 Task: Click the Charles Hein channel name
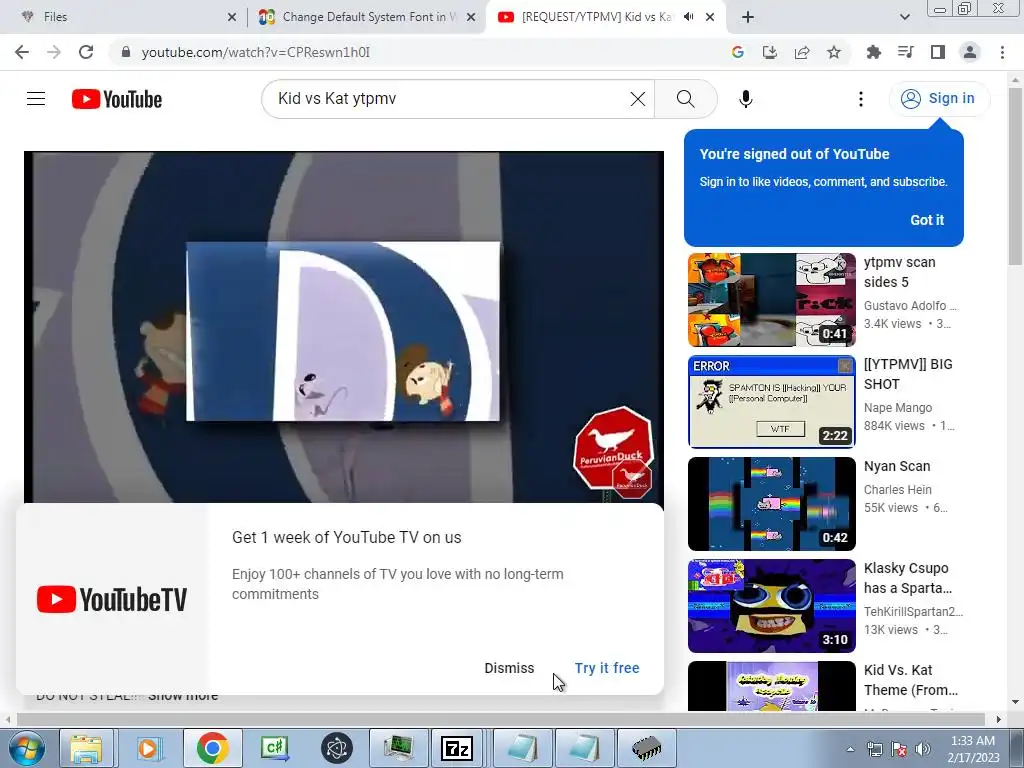[x=897, y=490]
